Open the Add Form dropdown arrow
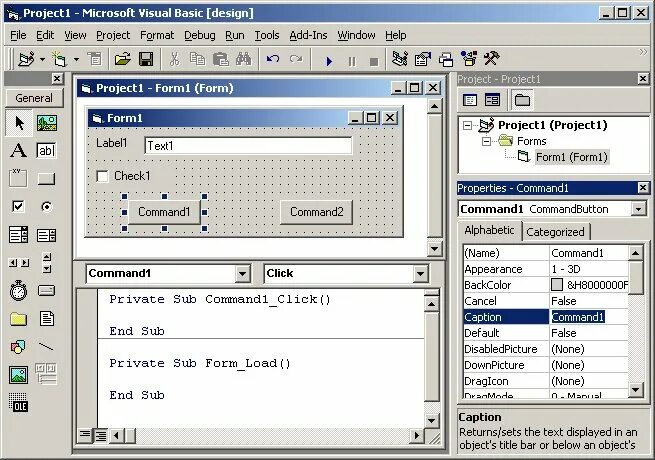The width and height of the screenshot is (655, 460). (x=76, y=59)
